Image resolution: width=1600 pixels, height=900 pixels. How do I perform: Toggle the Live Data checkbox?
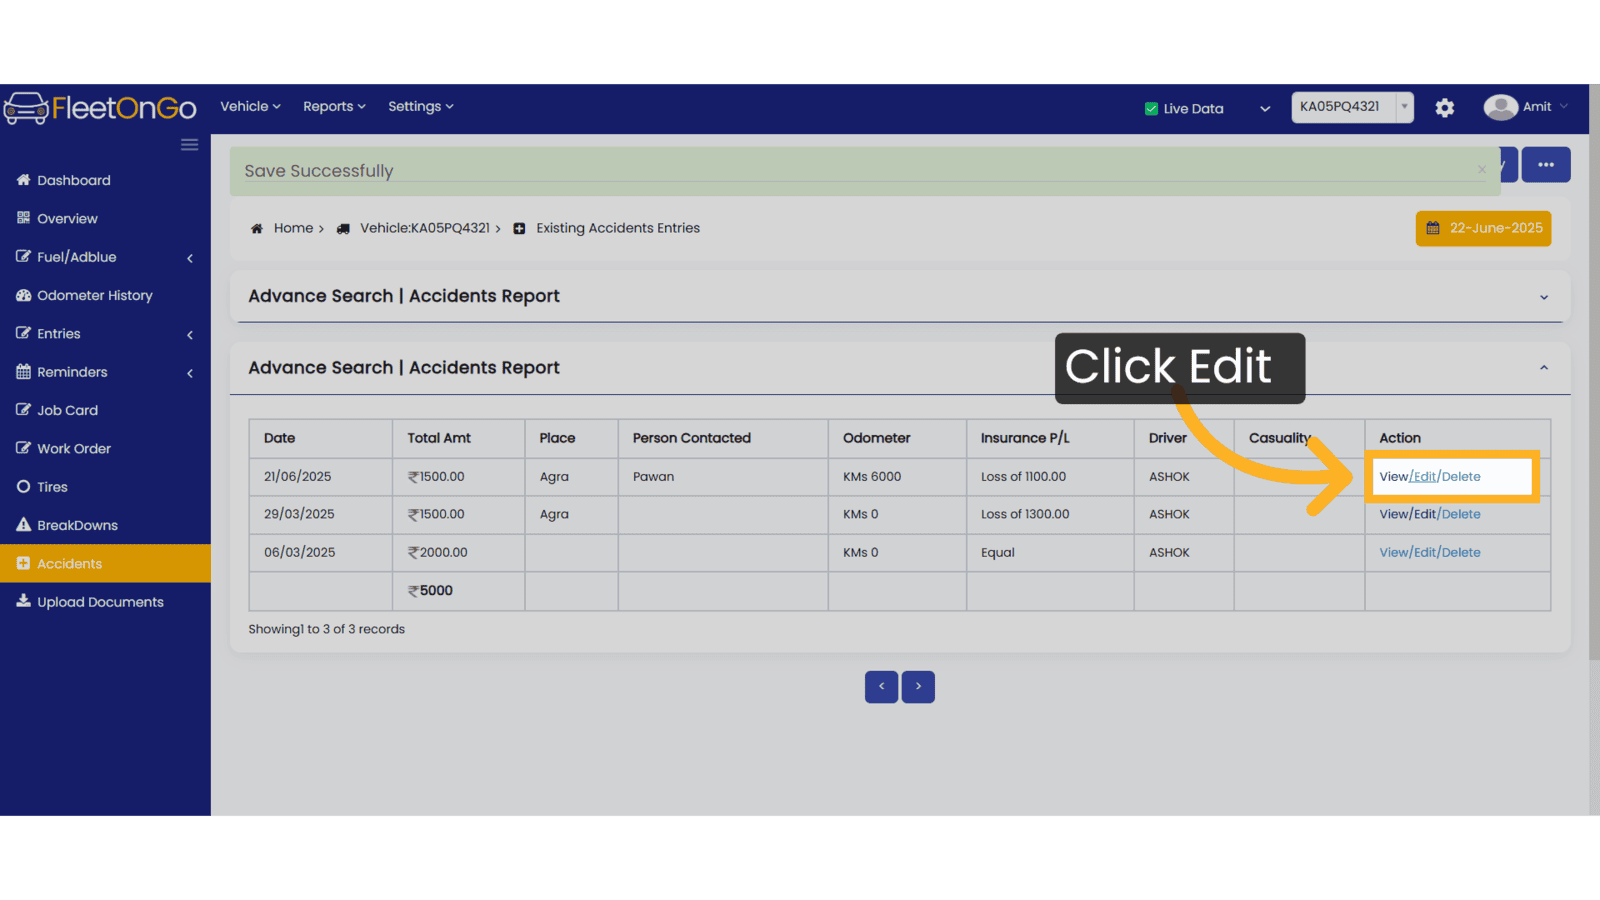pos(1151,109)
